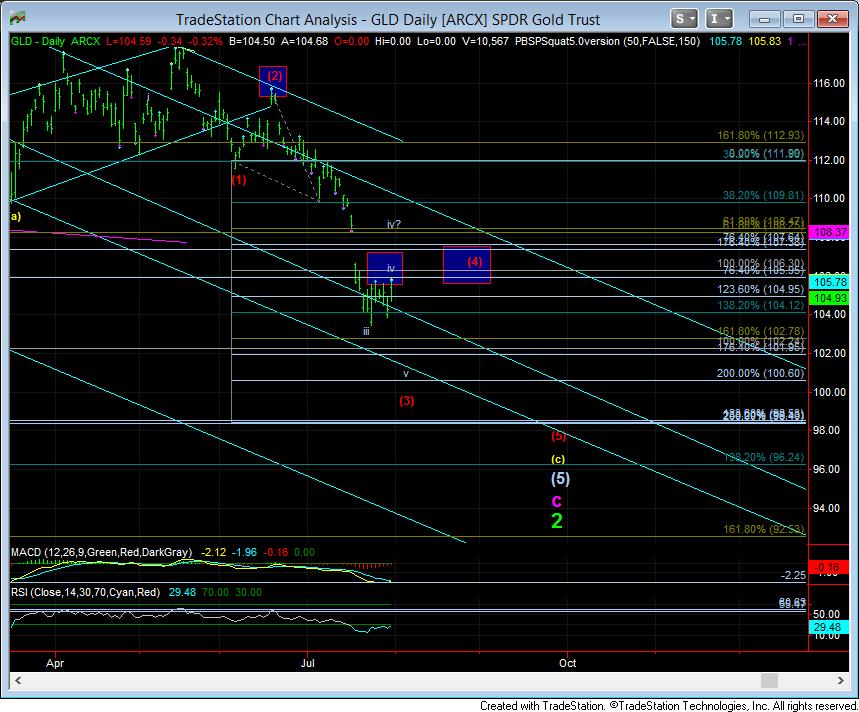Click the '200.00% (100.60)' Fibonacci label

pos(760,374)
